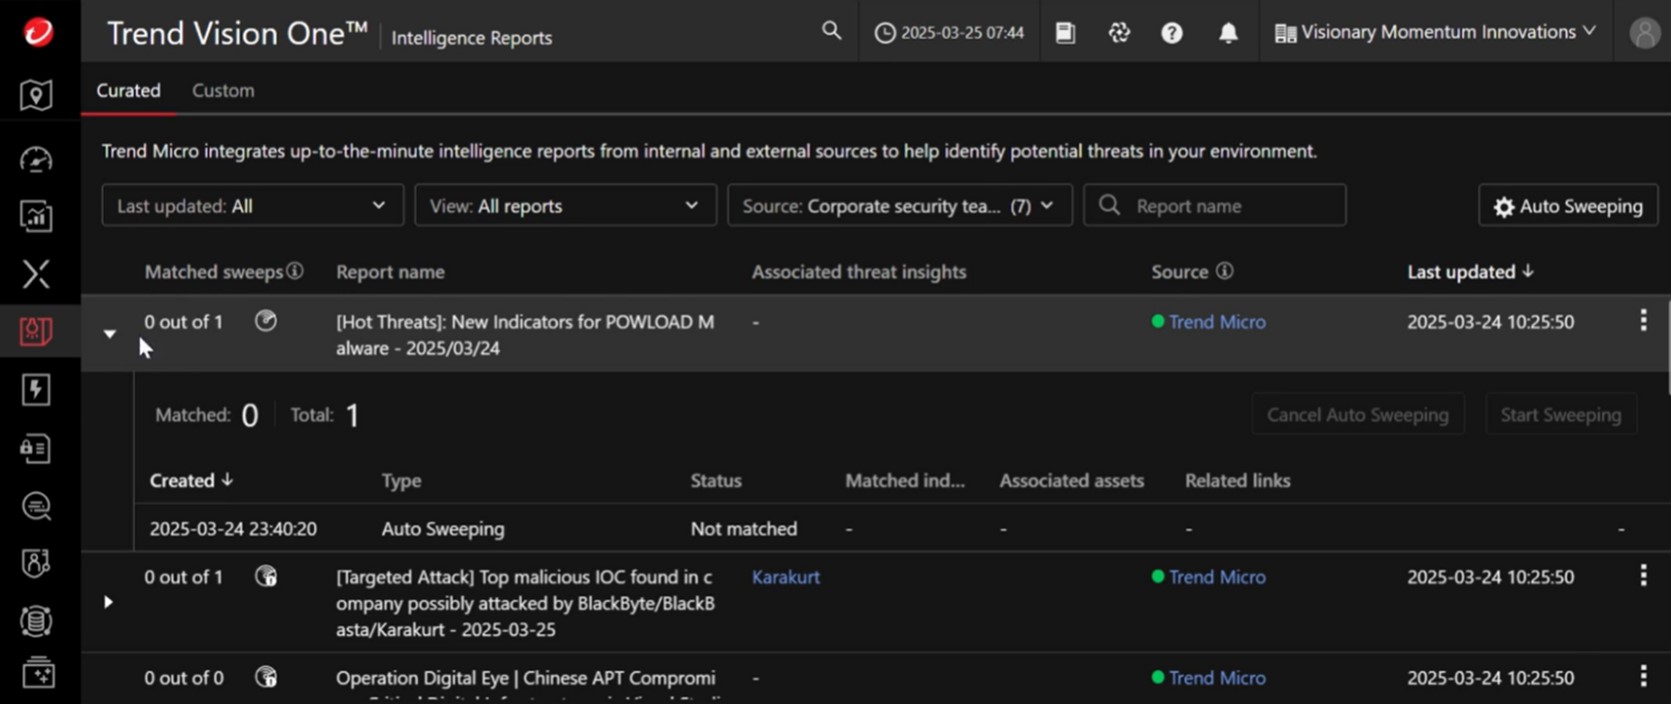Screen dimensions: 1671x704
Task: Open the sparkle box sidebar icon at bottom
Action: [x=38, y=673]
